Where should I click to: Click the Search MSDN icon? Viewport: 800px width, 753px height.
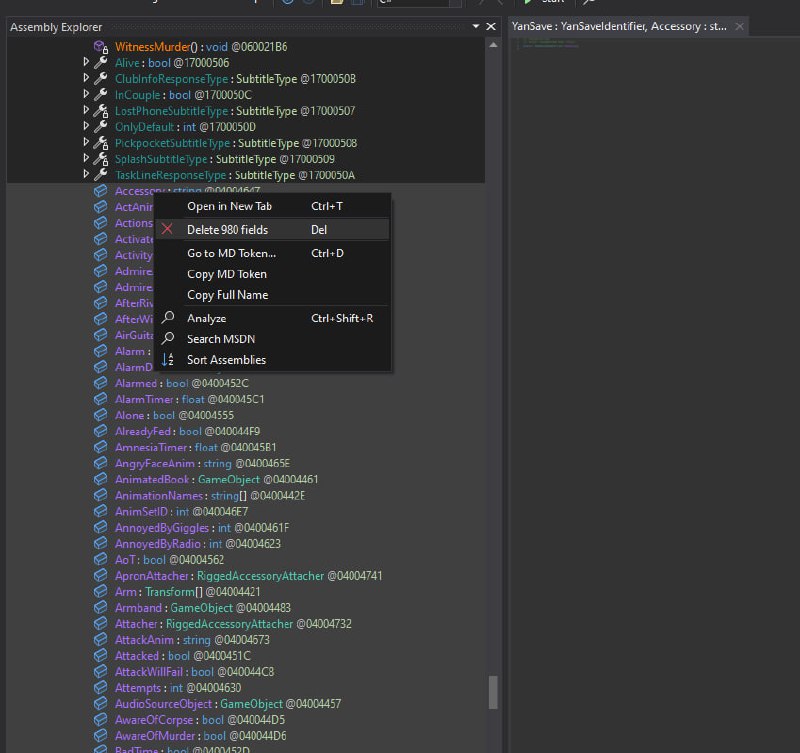click(168, 339)
